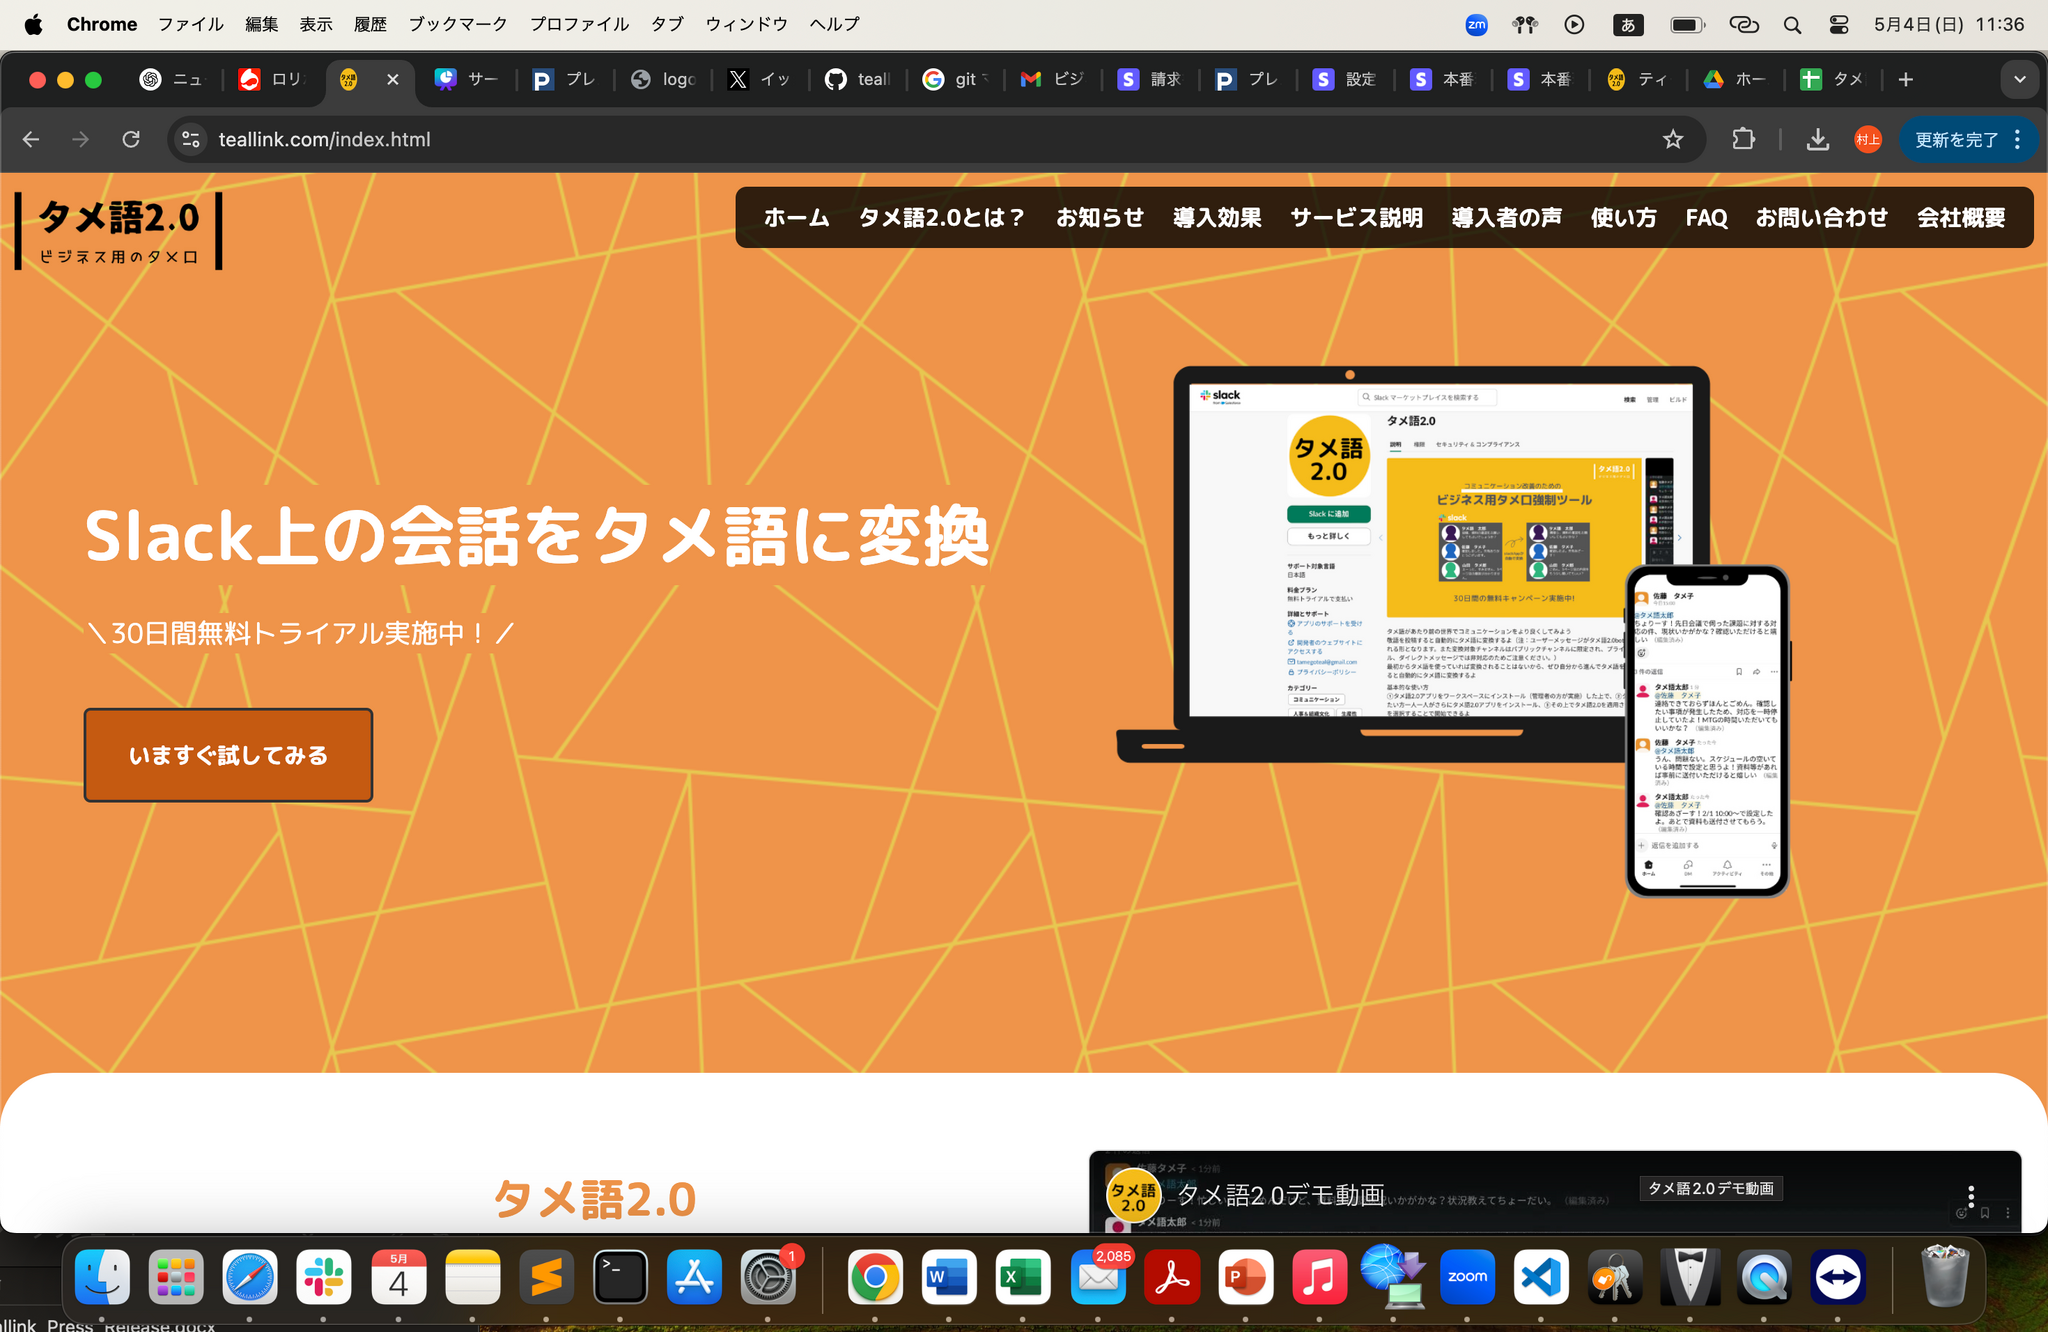The width and height of the screenshot is (2048, 1332).
Task: Open Sublime Text from the Dock
Action: (546, 1277)
